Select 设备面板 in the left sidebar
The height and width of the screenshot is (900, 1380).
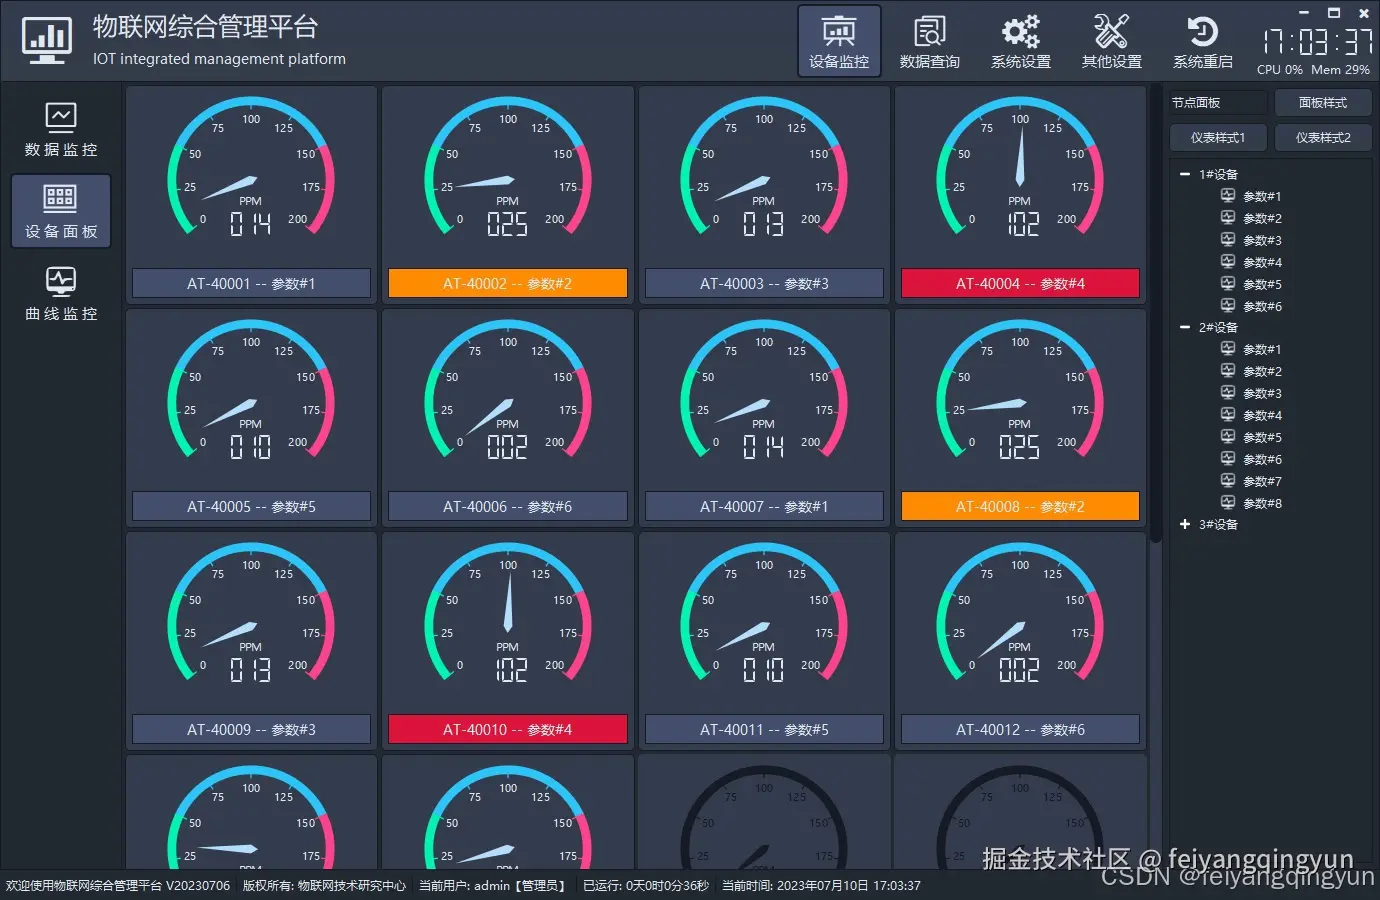(x=61, y=211)
